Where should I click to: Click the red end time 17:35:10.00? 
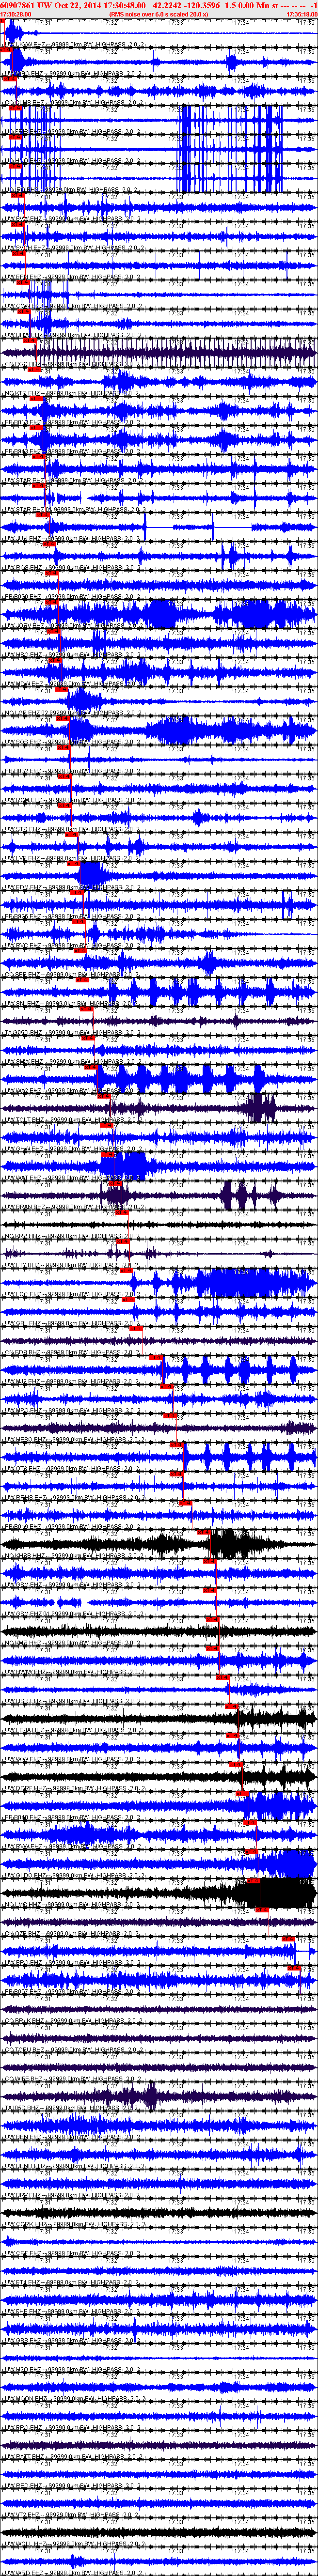pos(301,14)
